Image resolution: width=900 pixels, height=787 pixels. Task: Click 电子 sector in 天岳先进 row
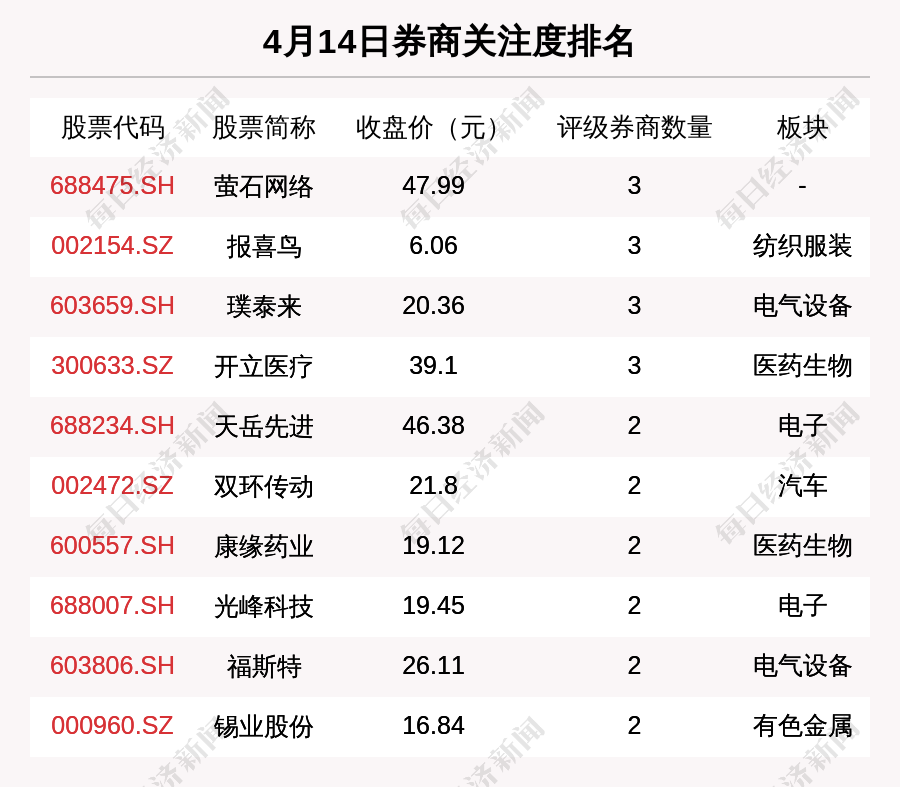click(x=802, y=426)
